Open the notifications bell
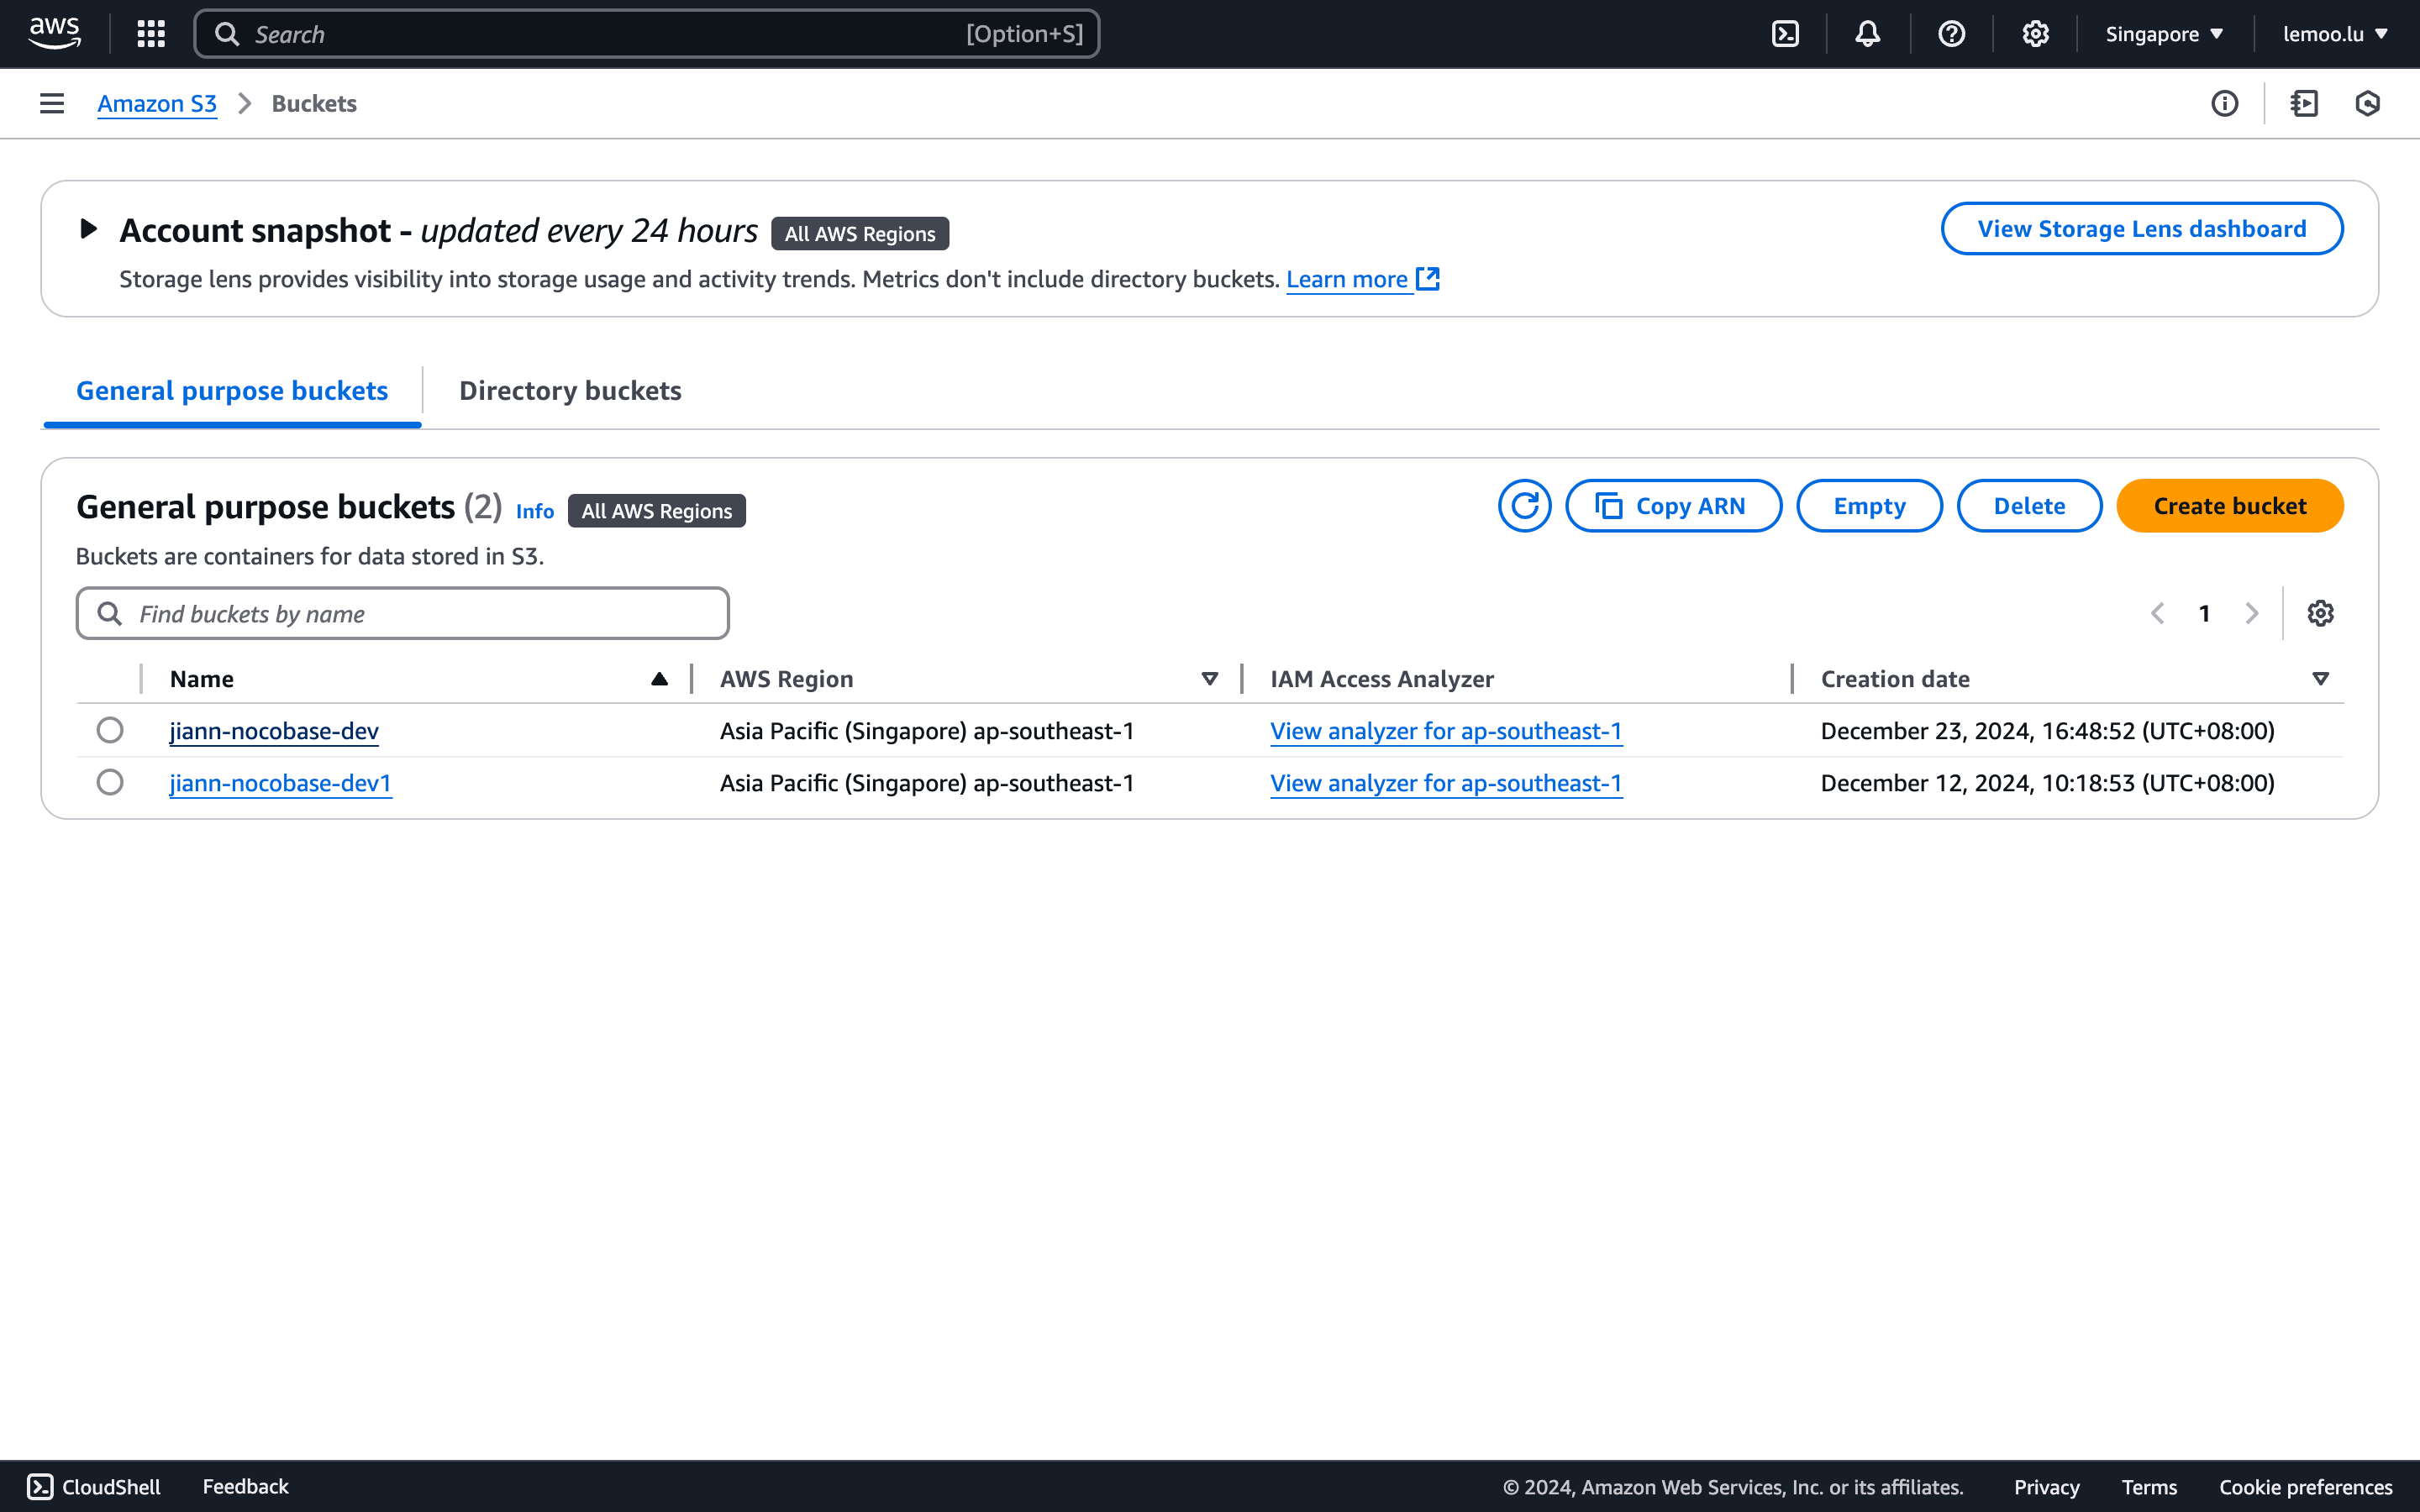Image resolution: width=2420 pixels, height=1512 pixels. point(1867,34)
